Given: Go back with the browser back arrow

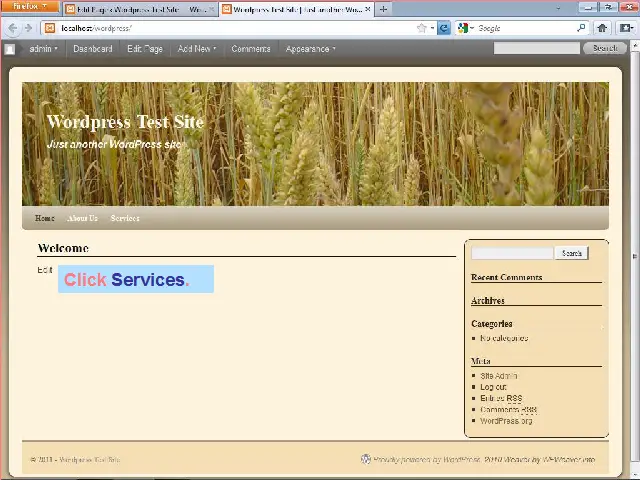Looking at the screenshot, I should click(13, 28).
